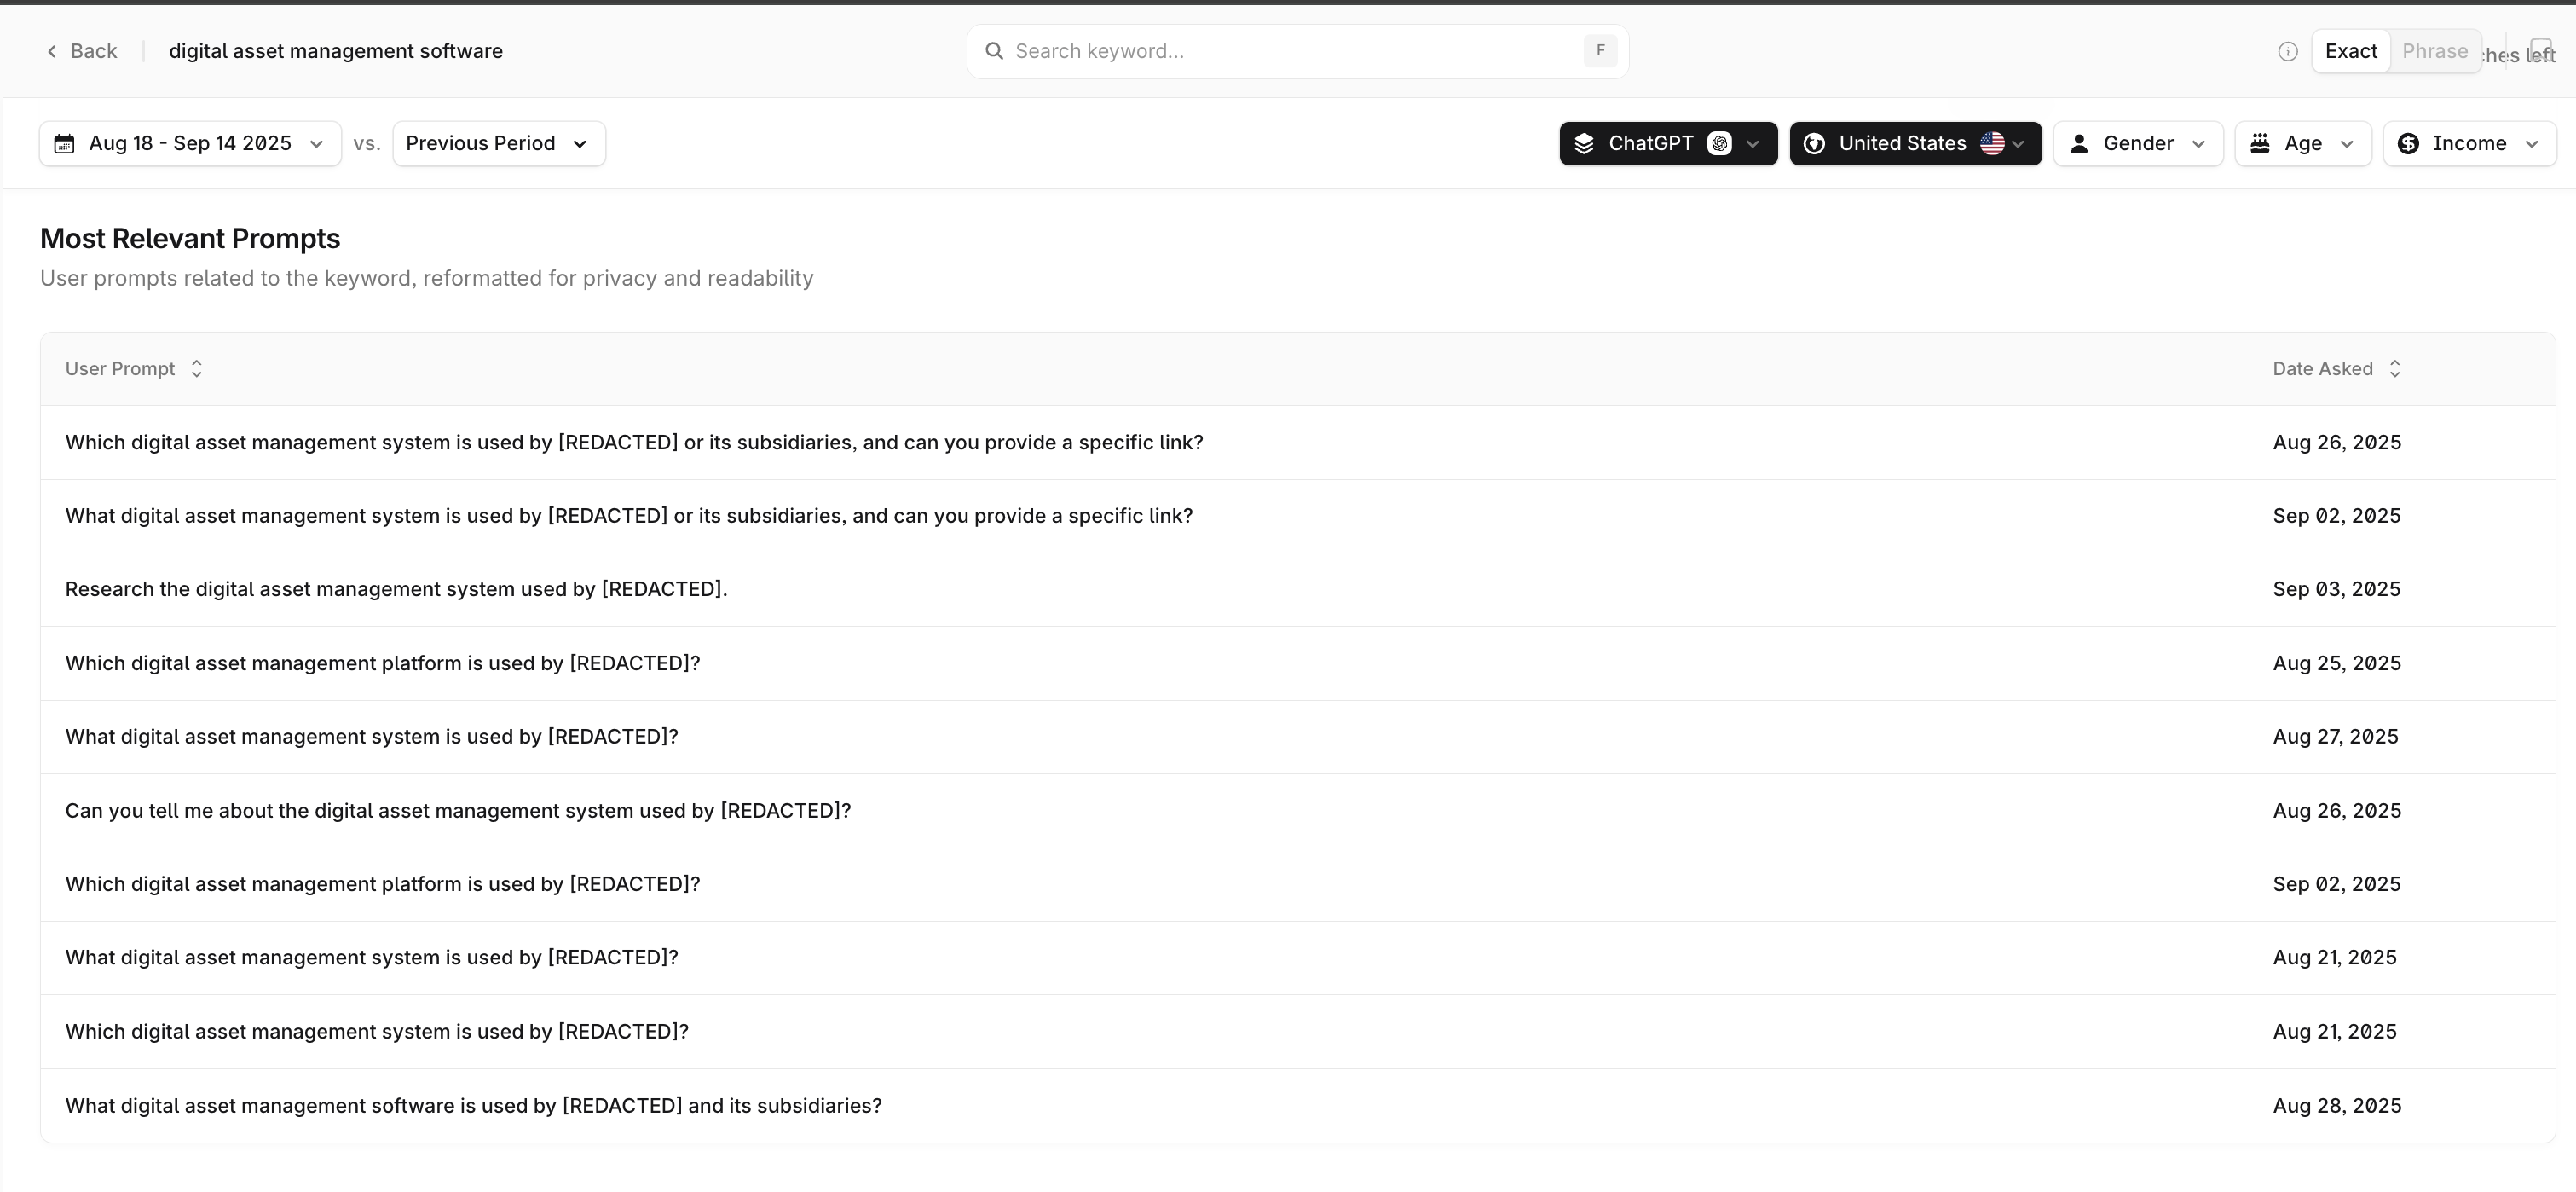Screen dimensions: 2576x1192
Task: Select the 'What…specific link?' prompt from Sep 02
Action: click(x=1297, y=516)
